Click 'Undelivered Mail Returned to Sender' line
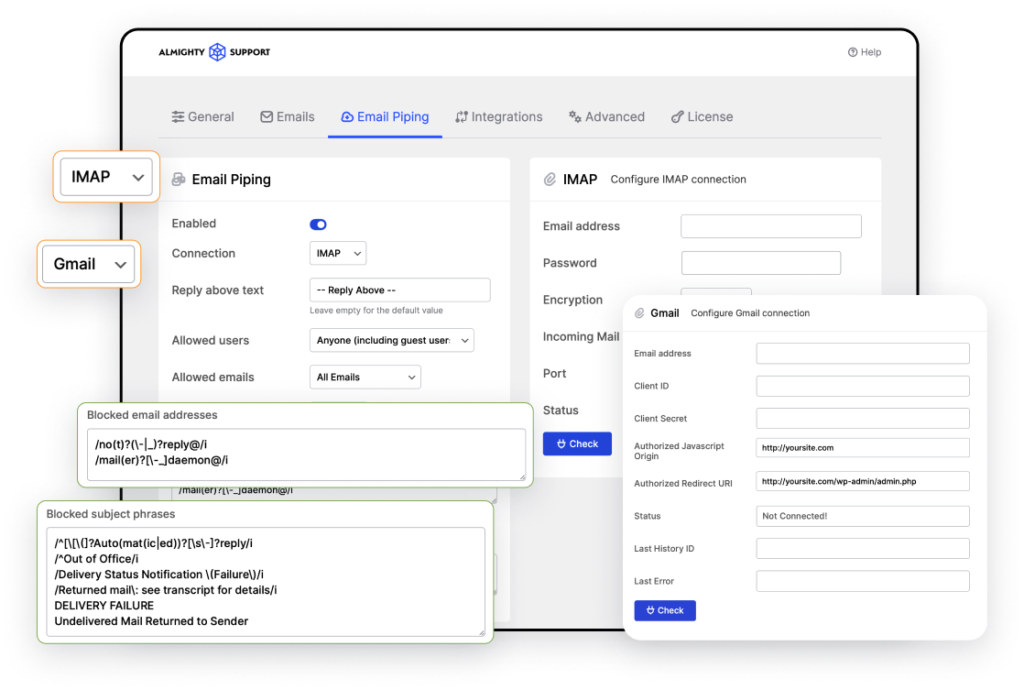The height and width of the screenshot is (690, 1024). tap(152, 621)
